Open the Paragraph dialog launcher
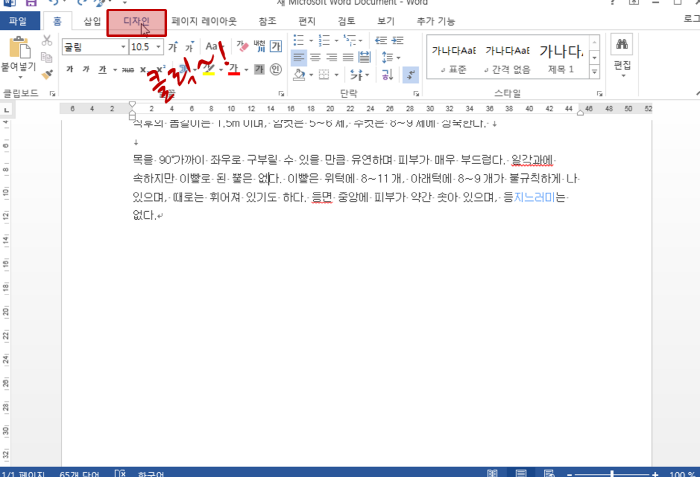Screen dimensions: 700x477 point(416,94)
